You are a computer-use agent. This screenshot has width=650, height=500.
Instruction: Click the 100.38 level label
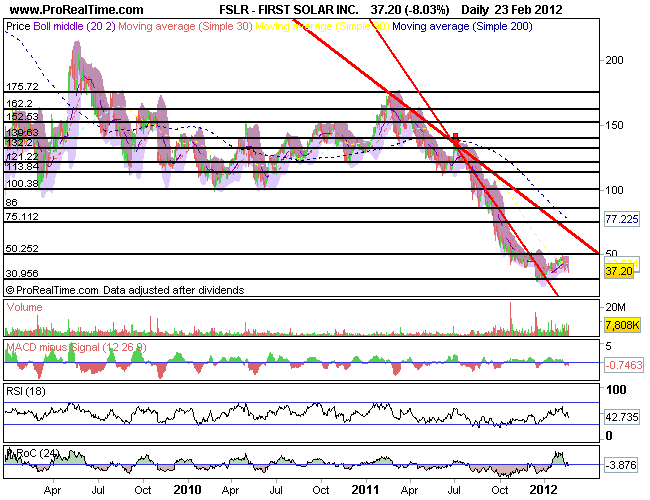coord(22,183)
